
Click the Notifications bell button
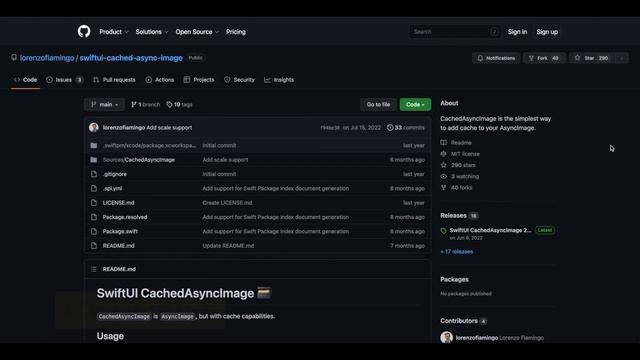point(496,58)
